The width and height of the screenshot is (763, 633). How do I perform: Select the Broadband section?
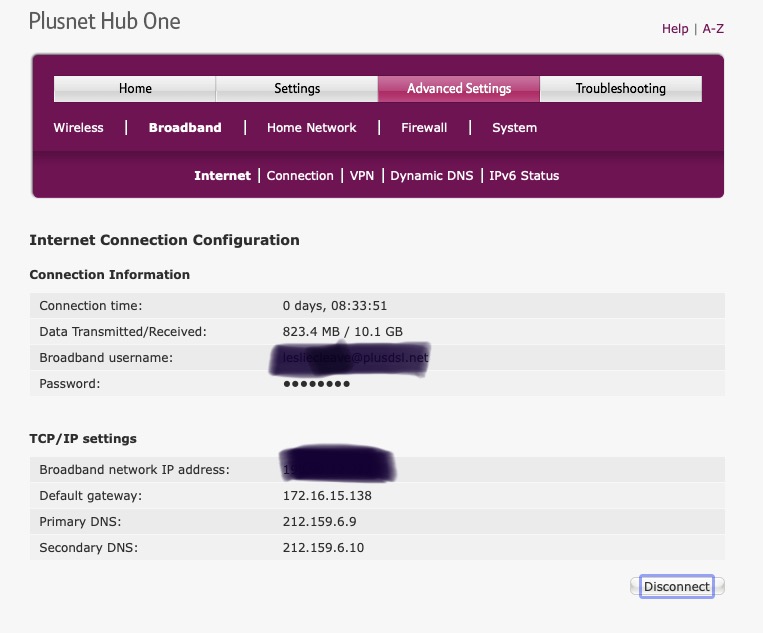tap(185, 128)
